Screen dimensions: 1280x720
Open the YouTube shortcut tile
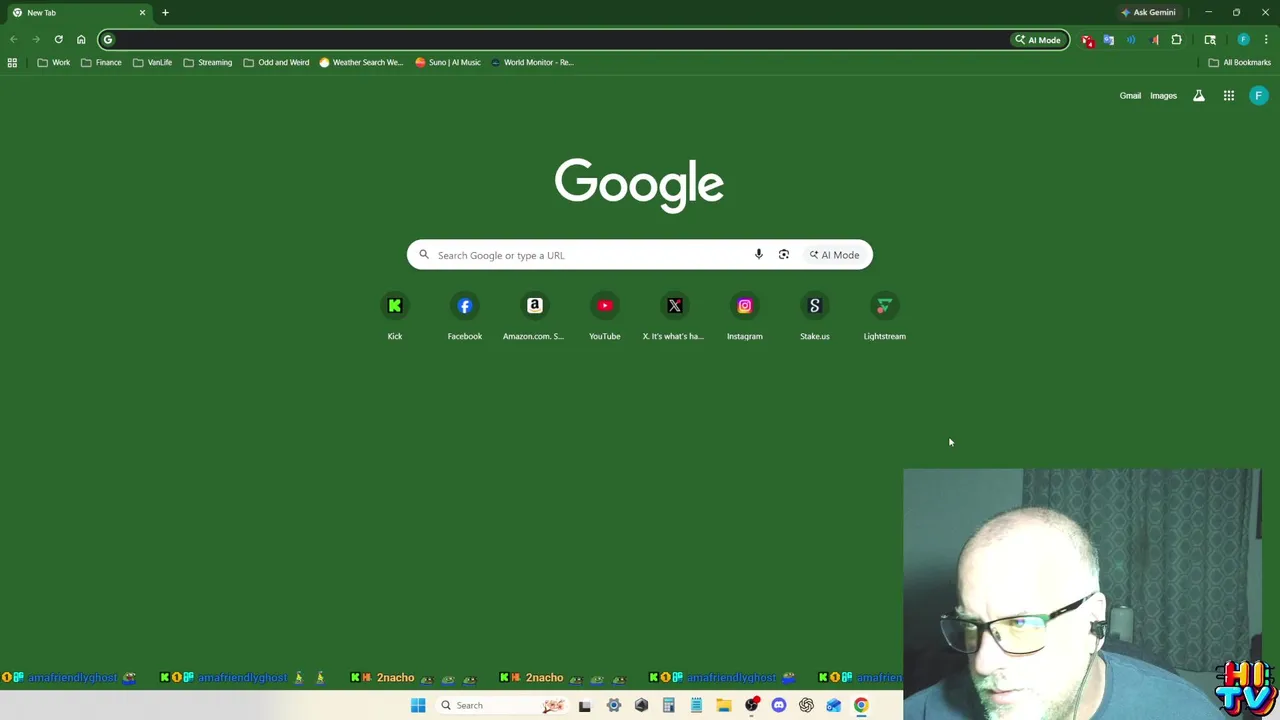pos(605,317)
